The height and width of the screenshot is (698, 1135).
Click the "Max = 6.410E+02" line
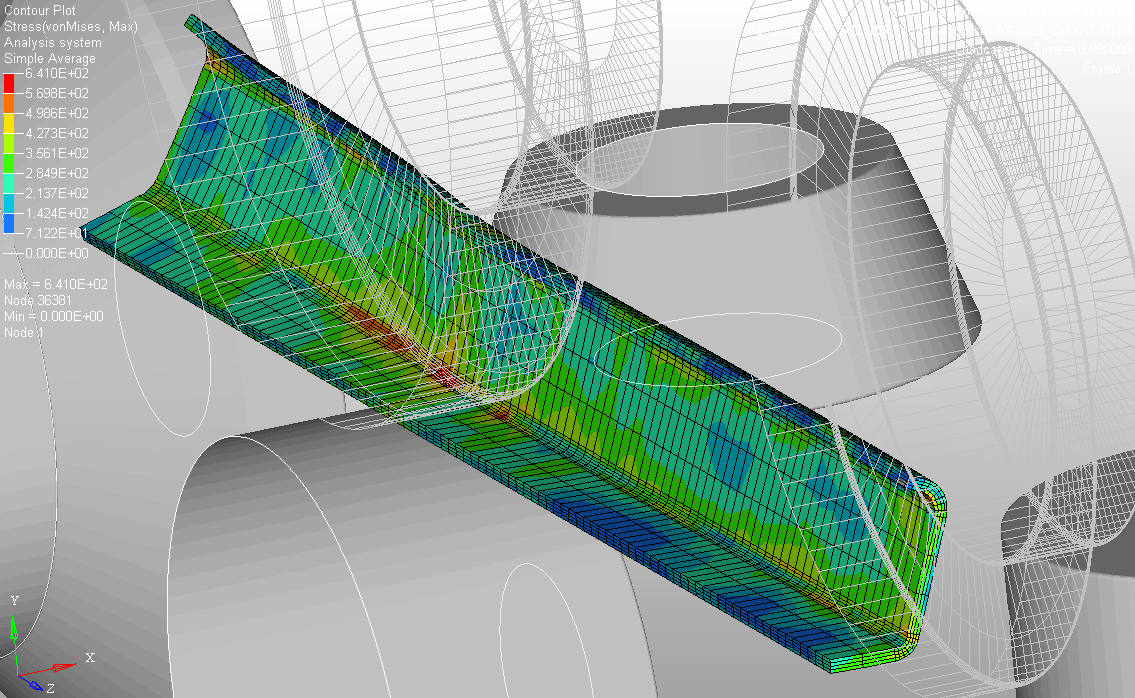[56, 285]
